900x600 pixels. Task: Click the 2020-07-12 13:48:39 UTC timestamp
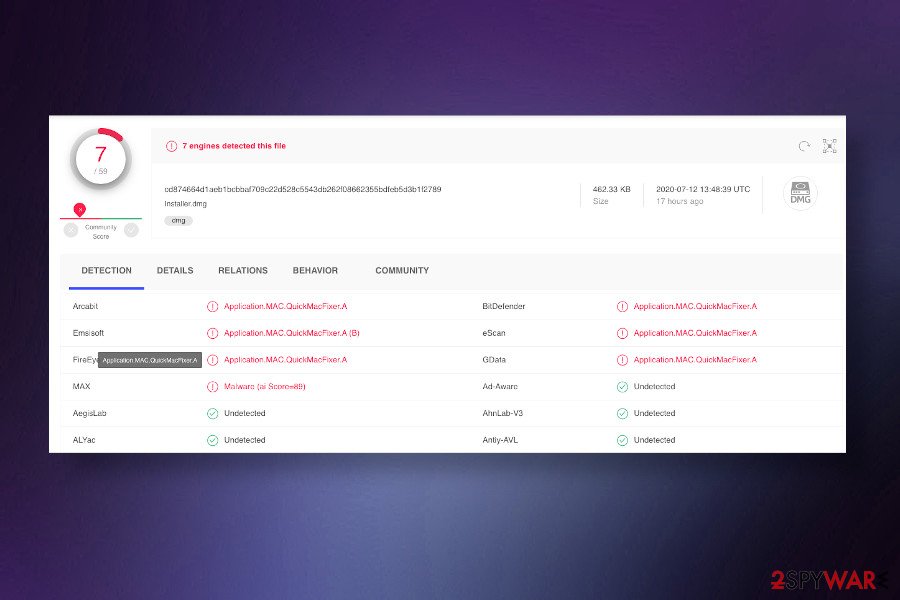tap(703, 189)
